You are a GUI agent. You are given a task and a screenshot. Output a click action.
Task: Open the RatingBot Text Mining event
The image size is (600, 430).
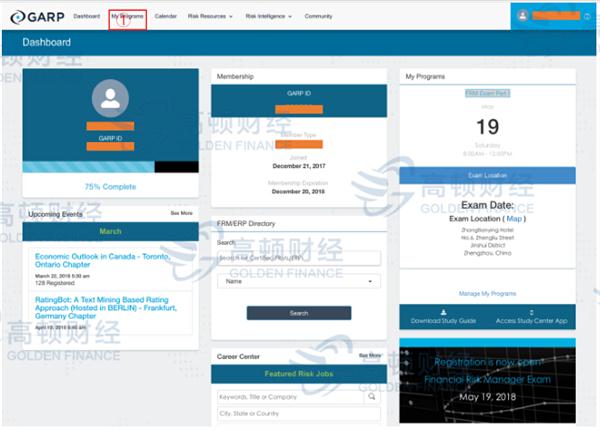tap(106, 308)
